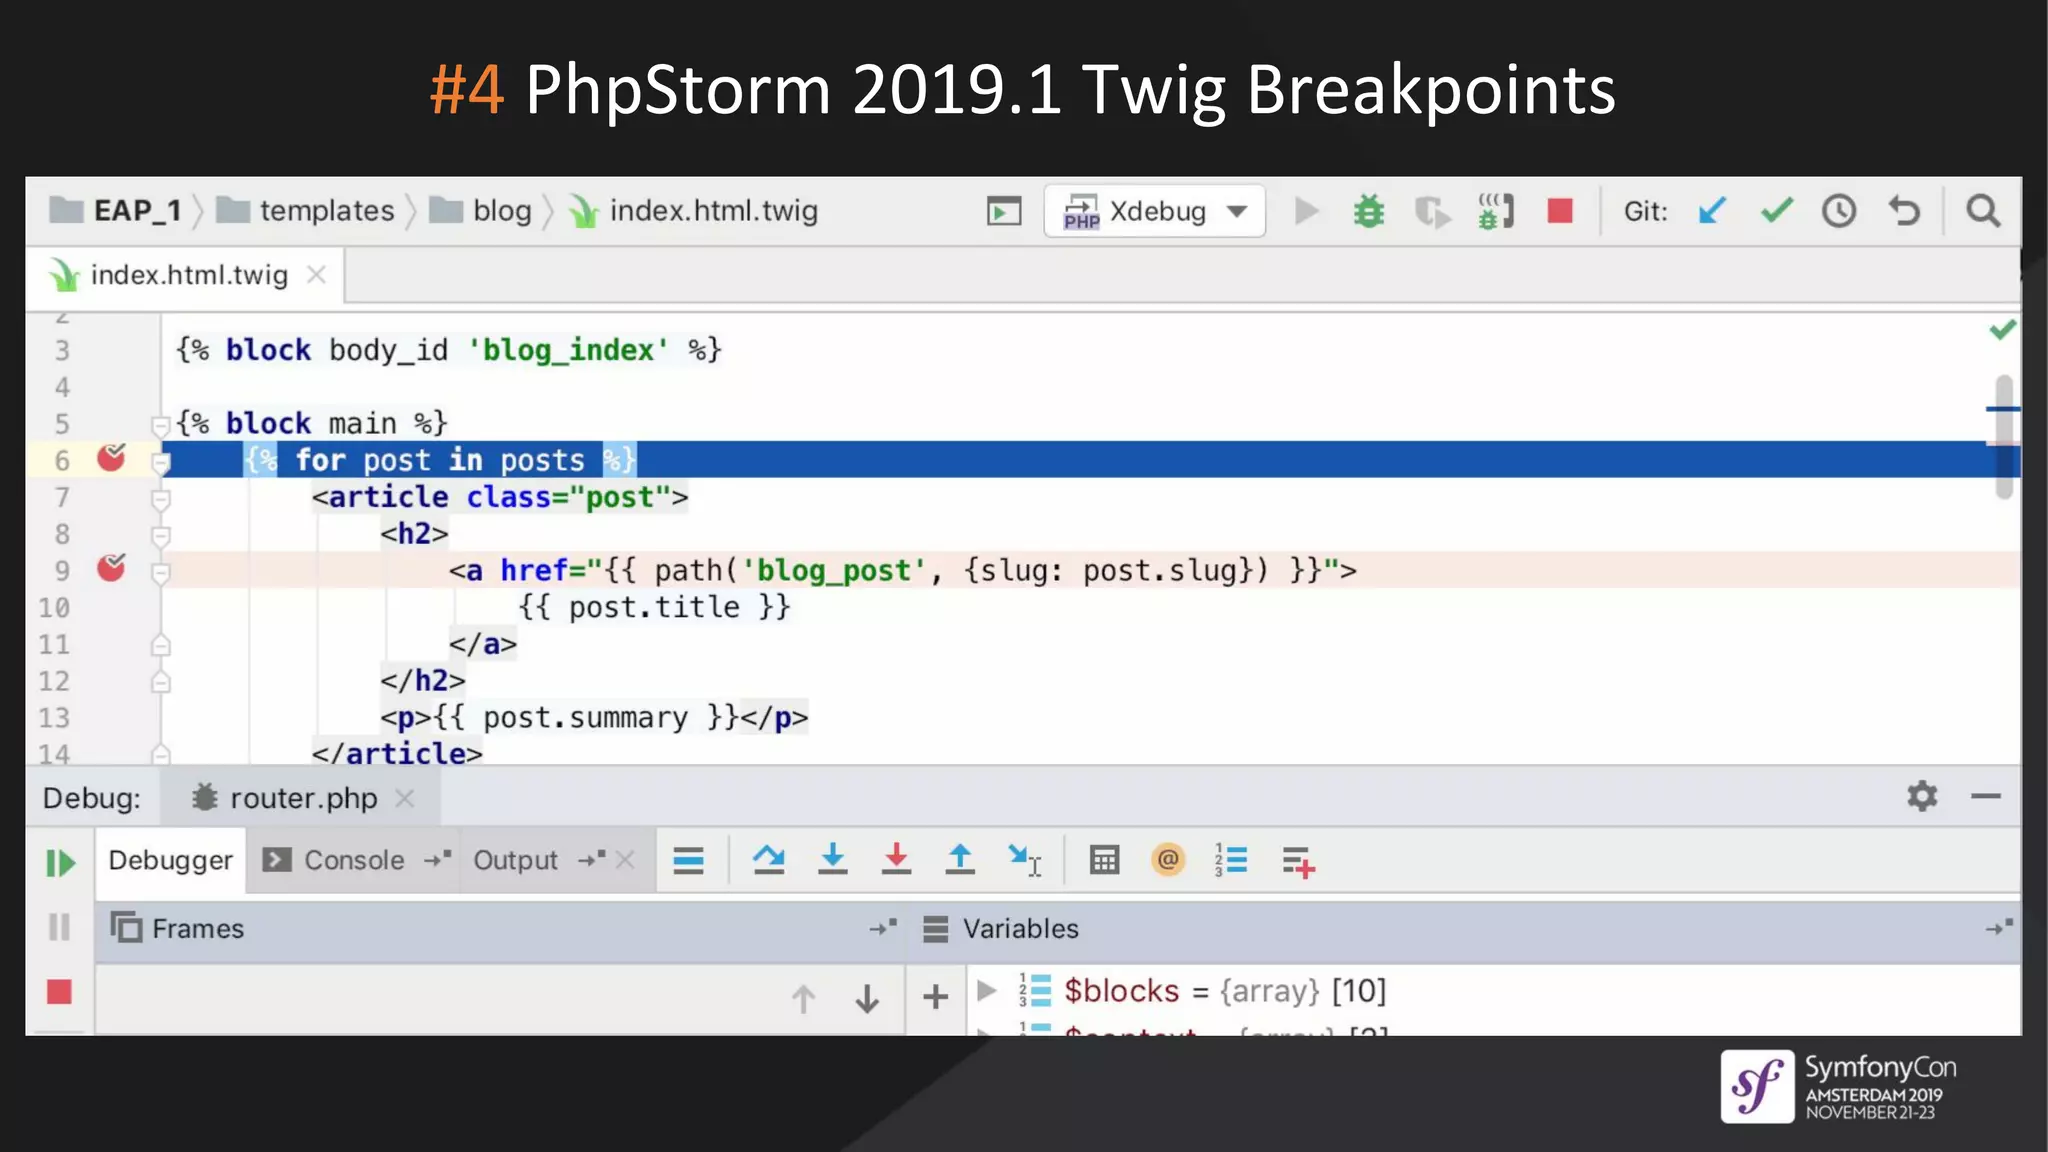Expand the $blocks array variable
Image resolution: width=2048 pixels, height=1152 pixels.
(986, 990)
